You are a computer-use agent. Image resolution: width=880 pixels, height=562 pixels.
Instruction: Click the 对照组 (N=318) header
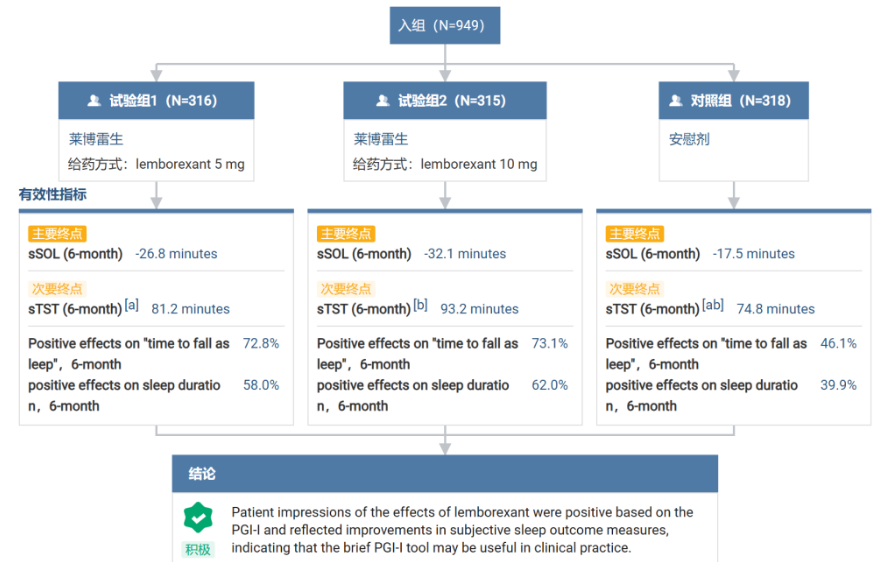pyautogui.click(x=734, y=101)
